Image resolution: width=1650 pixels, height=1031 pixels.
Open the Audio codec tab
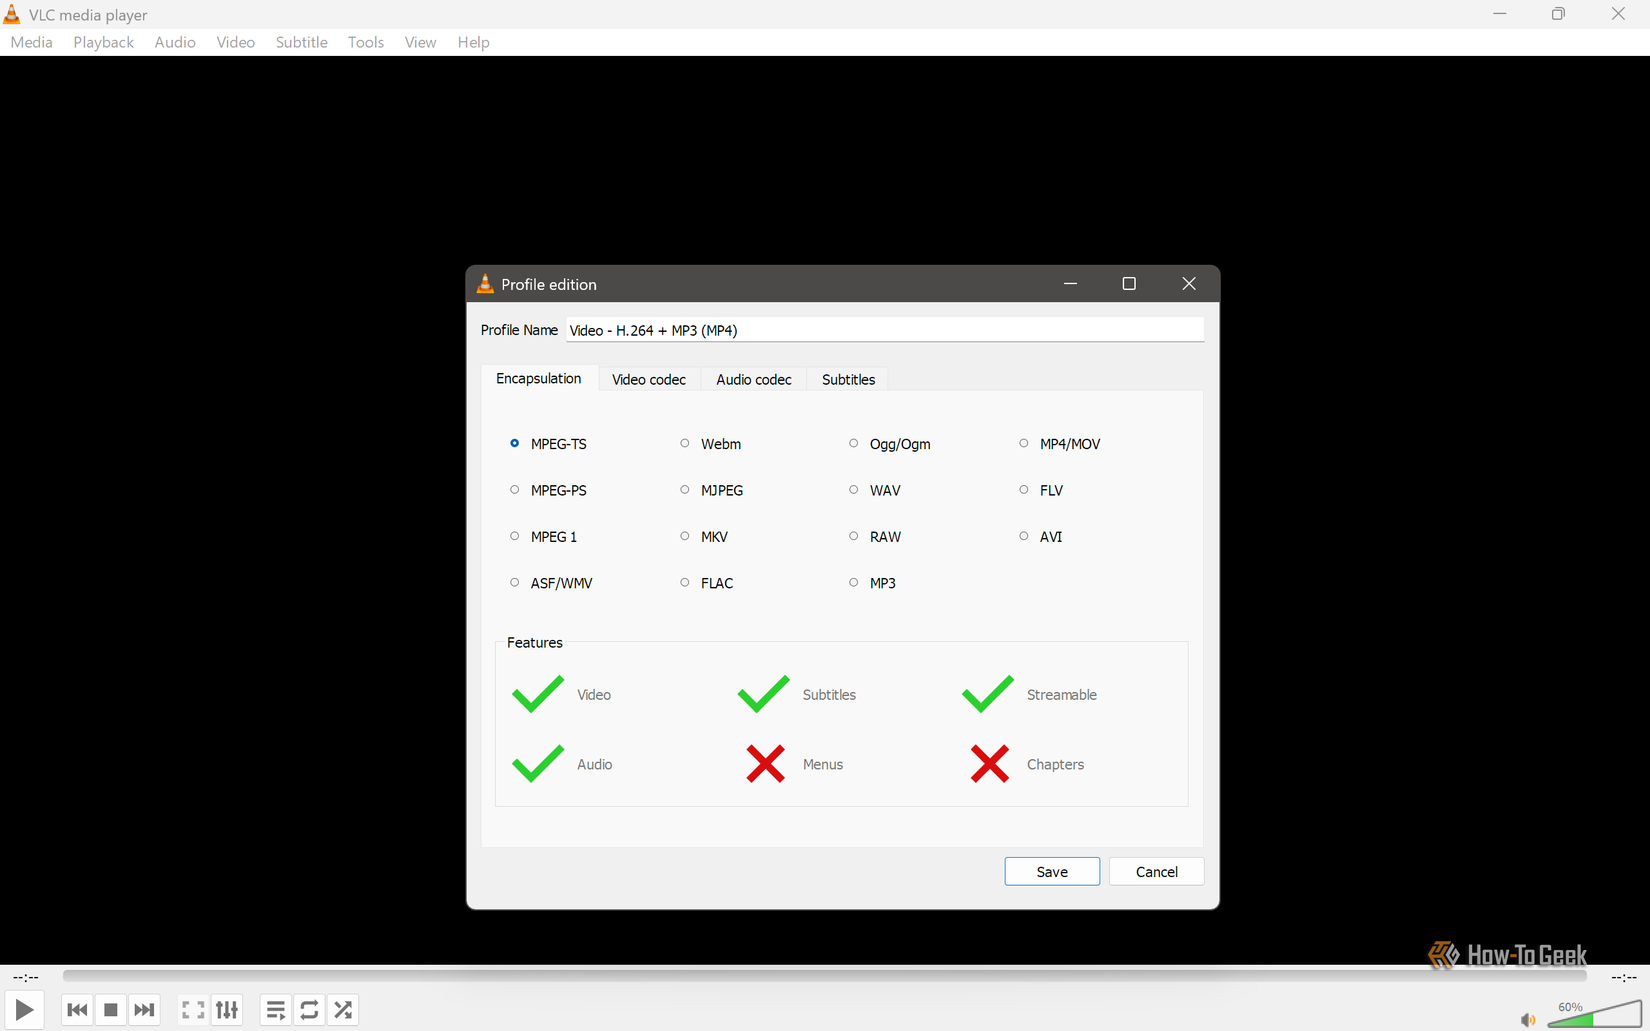click(754, 380)
